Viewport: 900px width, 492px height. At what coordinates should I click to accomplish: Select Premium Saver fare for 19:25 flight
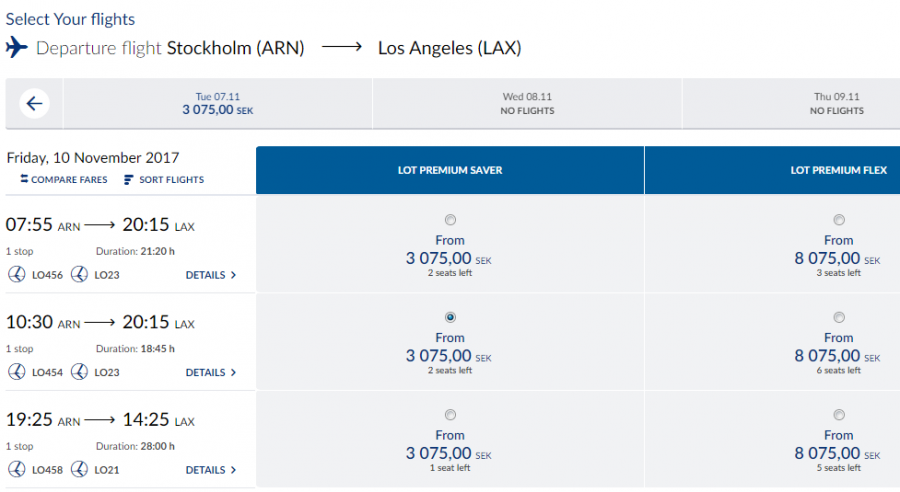450,415
